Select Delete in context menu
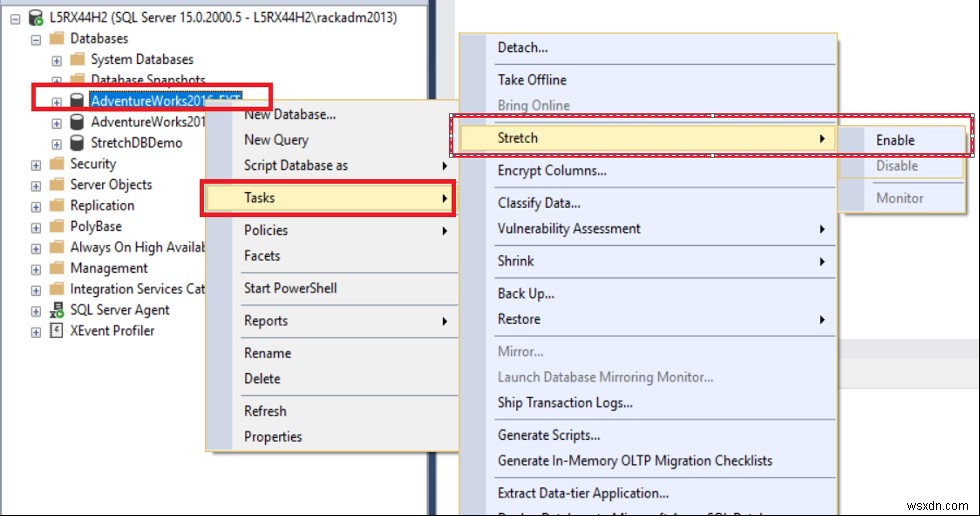 [332, 379]
